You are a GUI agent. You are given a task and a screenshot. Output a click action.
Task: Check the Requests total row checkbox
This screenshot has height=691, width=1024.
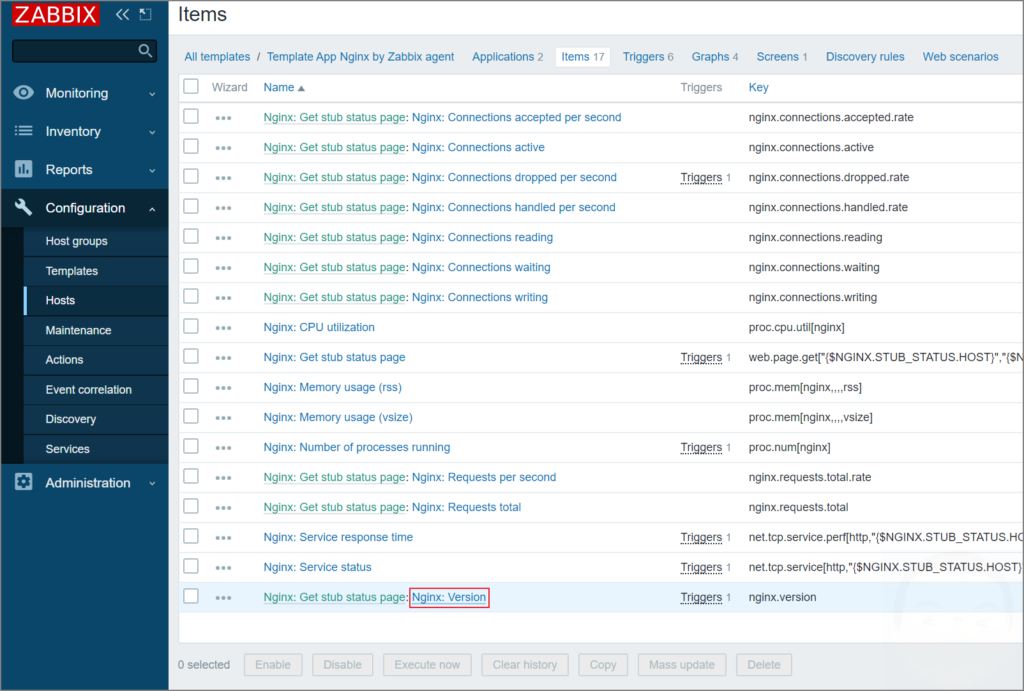191,506
